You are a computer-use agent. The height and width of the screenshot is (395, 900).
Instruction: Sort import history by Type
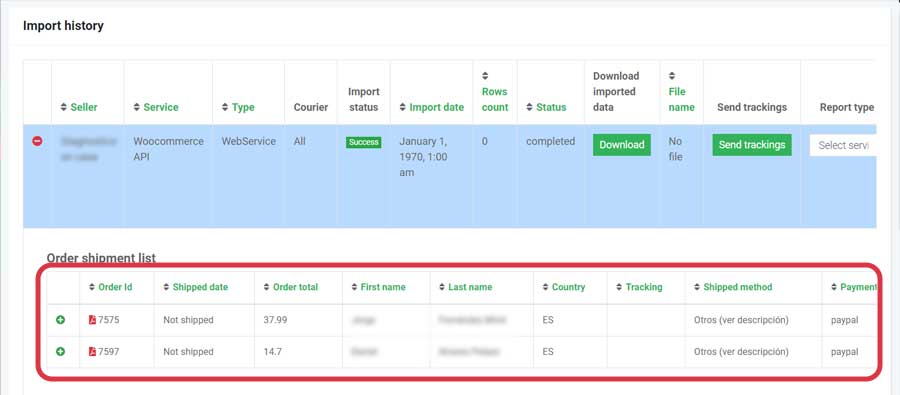click(238, 107)
